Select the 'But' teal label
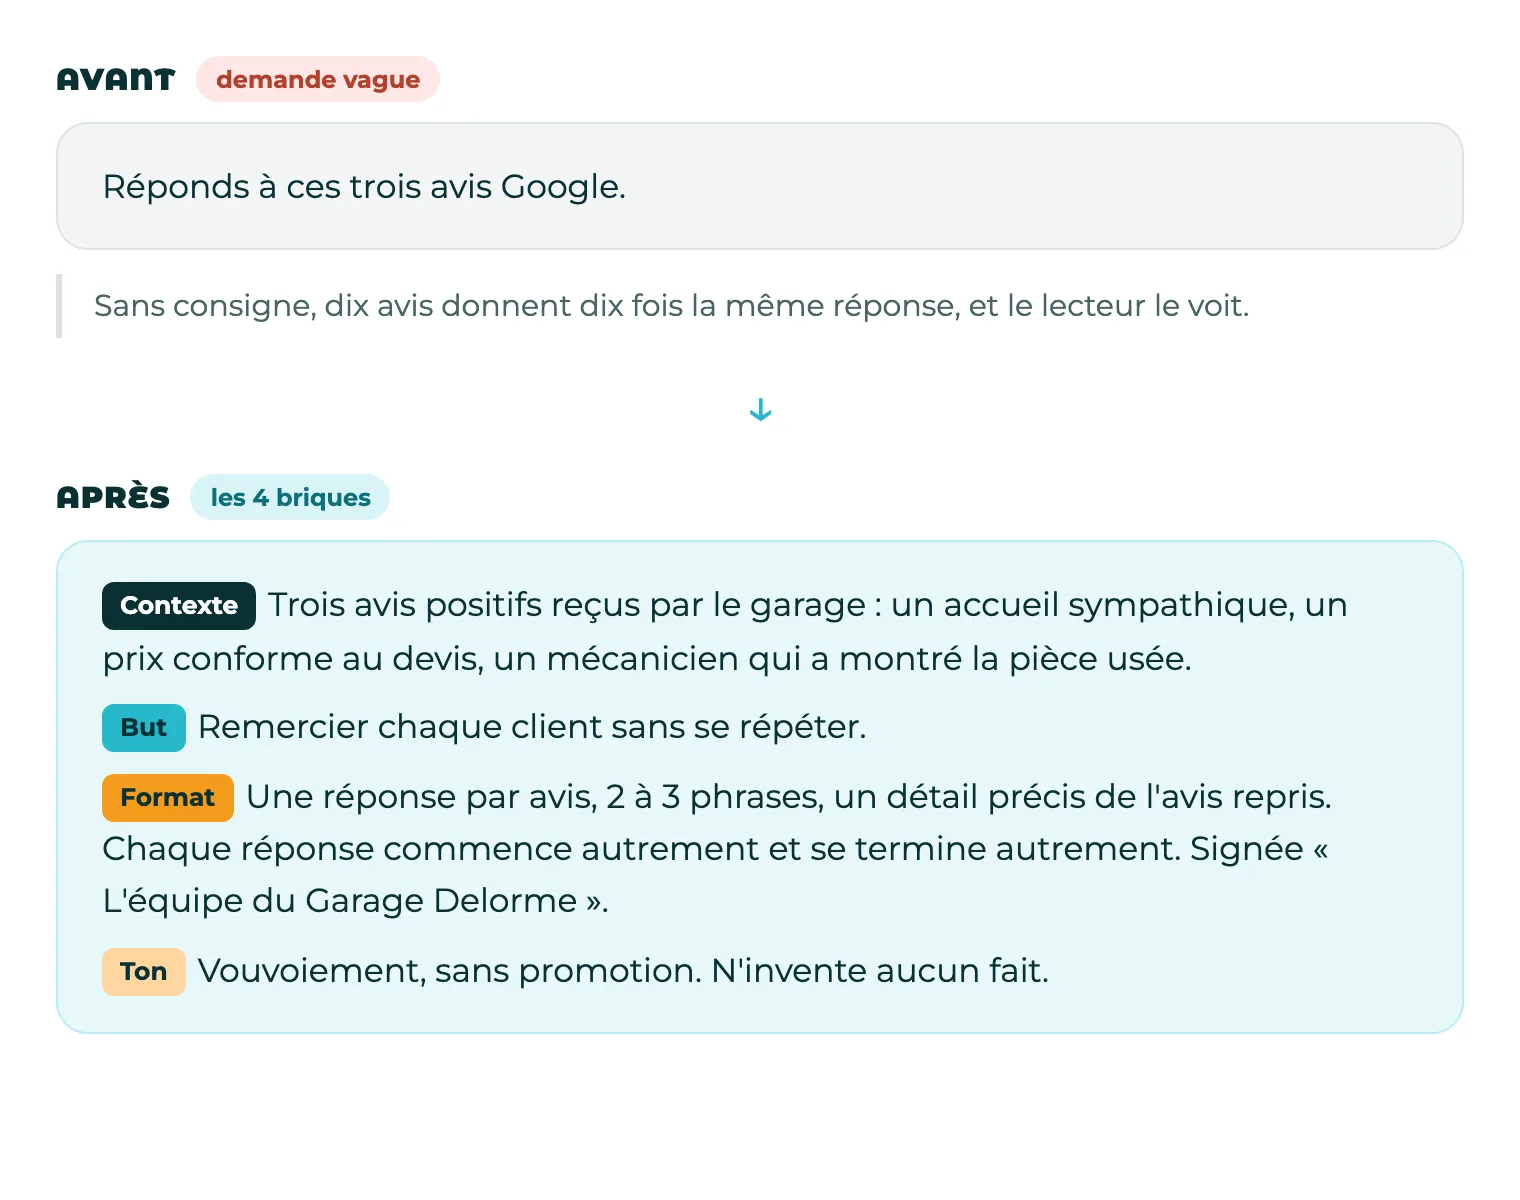The width and height of the screenshot is (1520, 1200). point(144,727)
